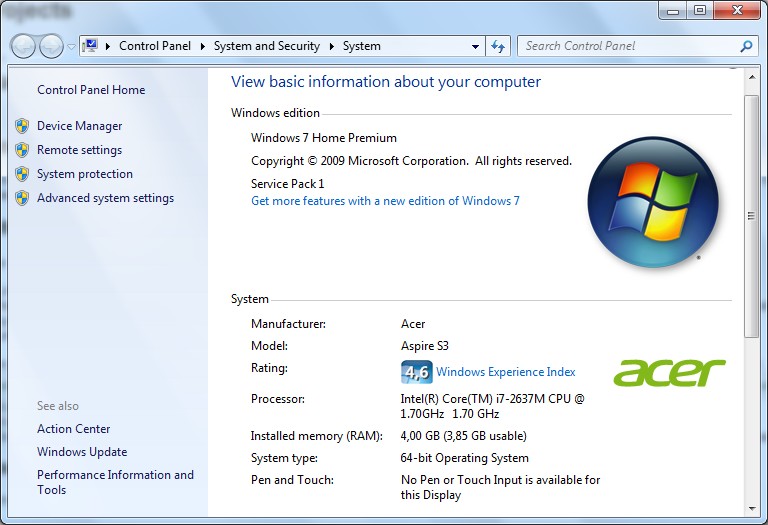Screen dimensions: 768x525
Task: Click the shield icon beside System protection
Action: 22,174
